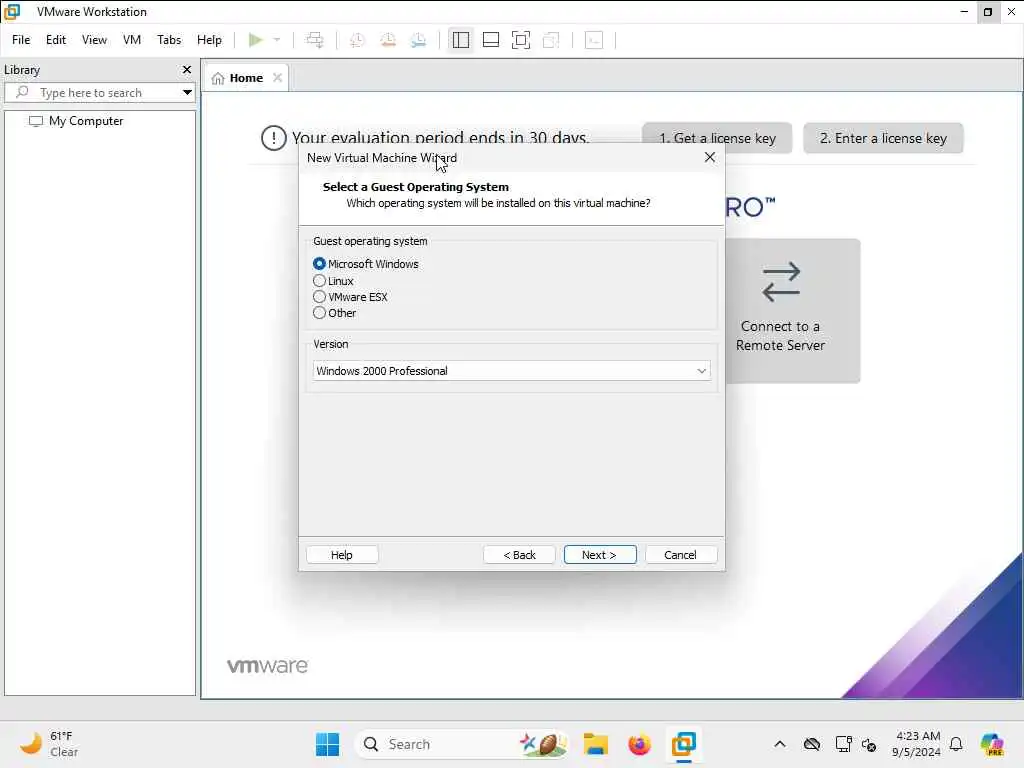Open the power options arrow beside play
This screenshot has height=768, width=1024.
[277, 40]
